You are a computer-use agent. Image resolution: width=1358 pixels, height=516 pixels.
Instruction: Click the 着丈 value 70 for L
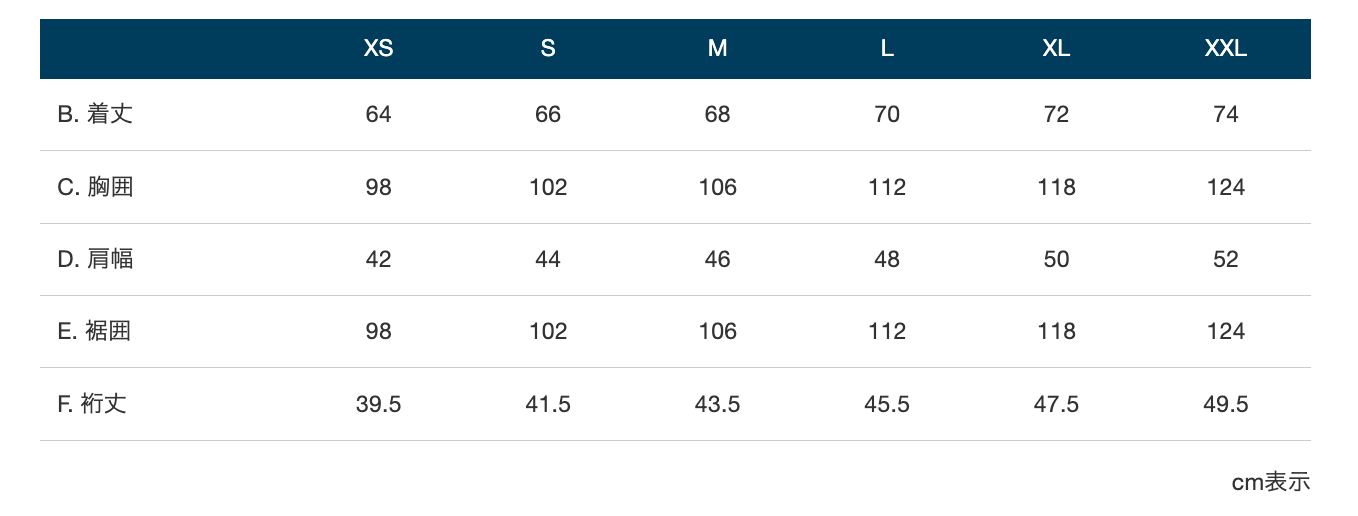887,114
